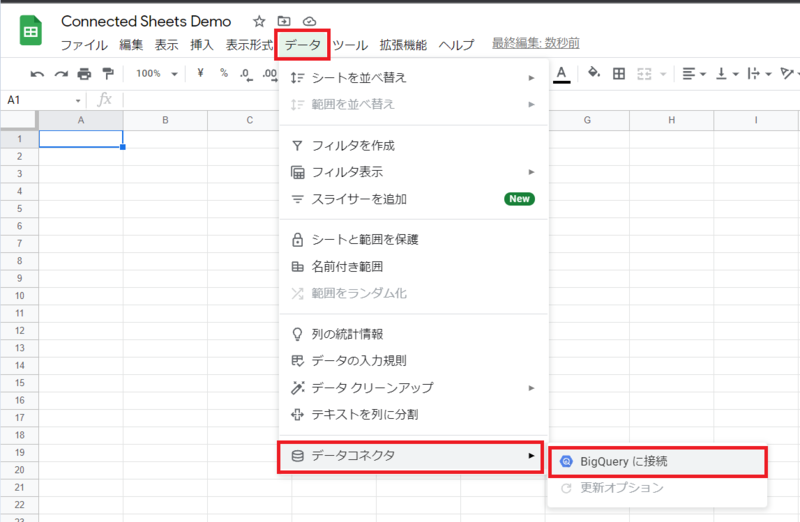Apply percent number format
Screen dimensions: 800x522
tap(223, 73)
